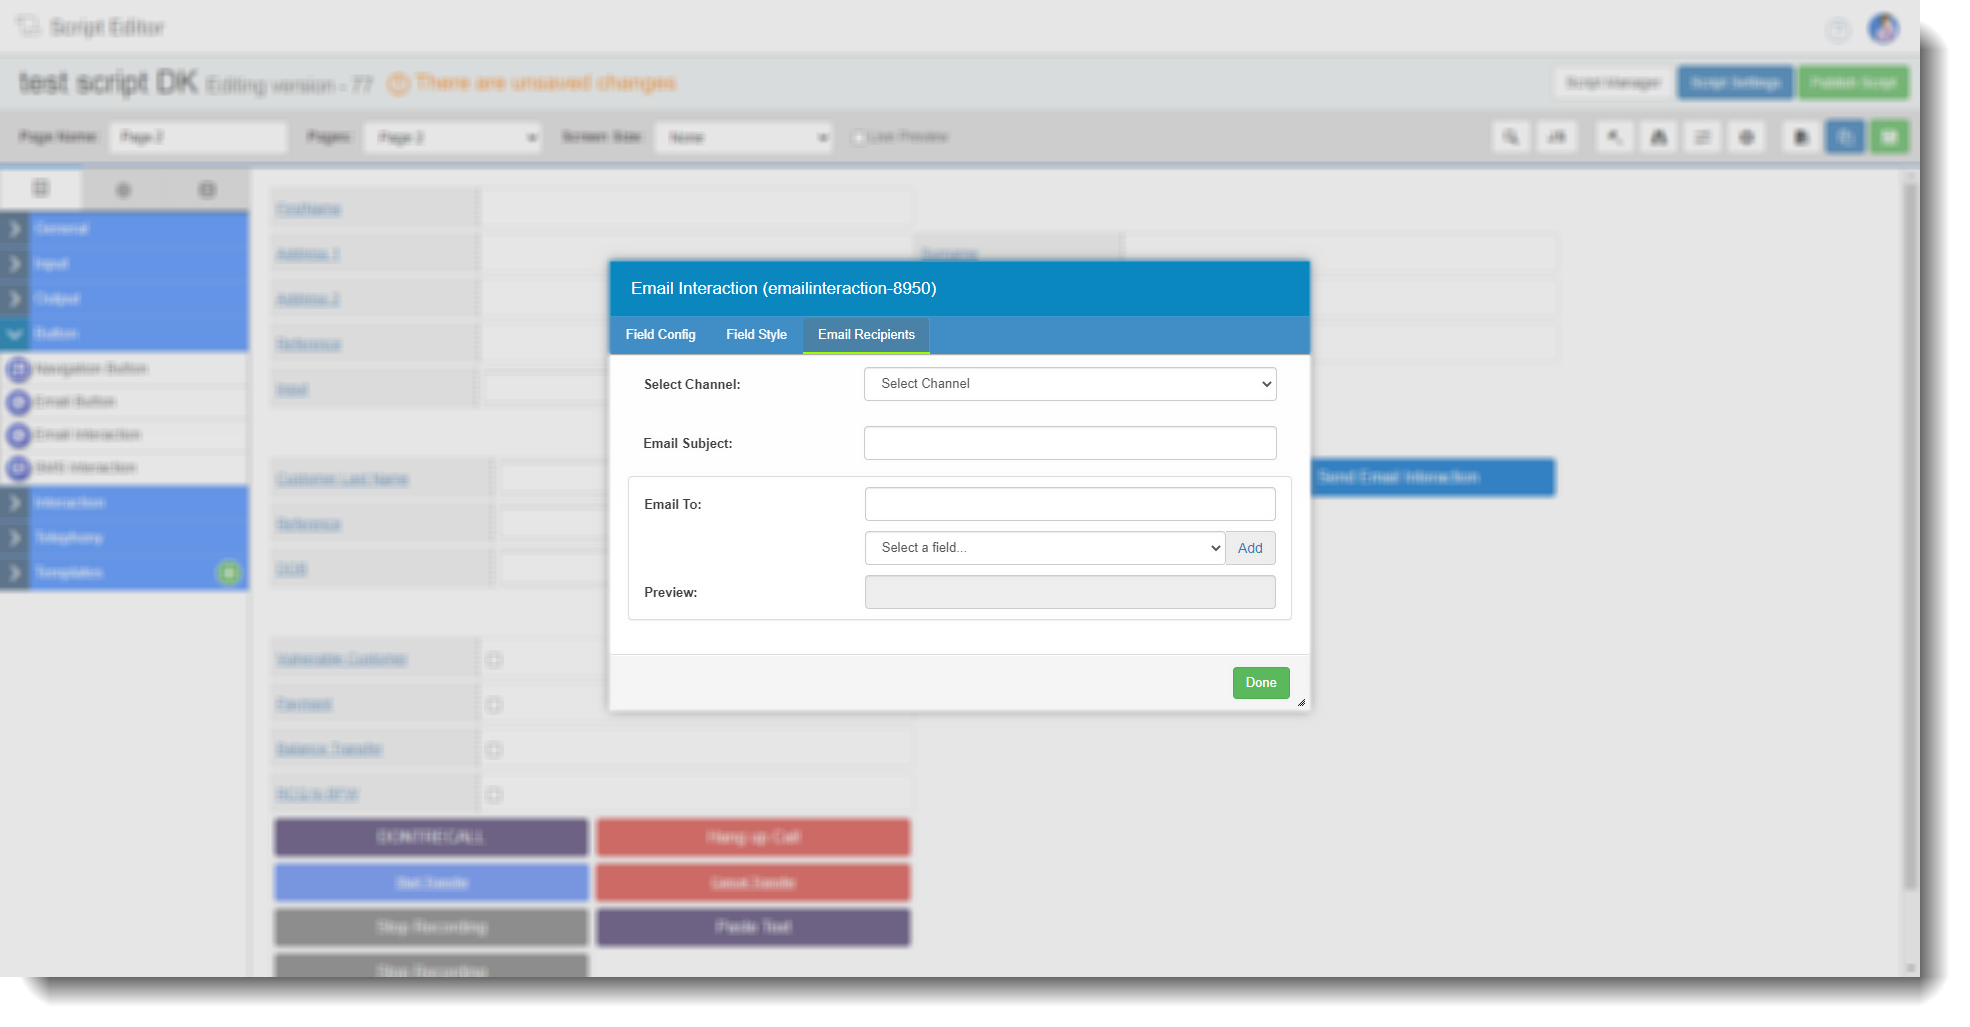This screenshot has width=1970, height=1027.
Task: Select SMS Interaction in the sidebar list
Action: [124, 468]
